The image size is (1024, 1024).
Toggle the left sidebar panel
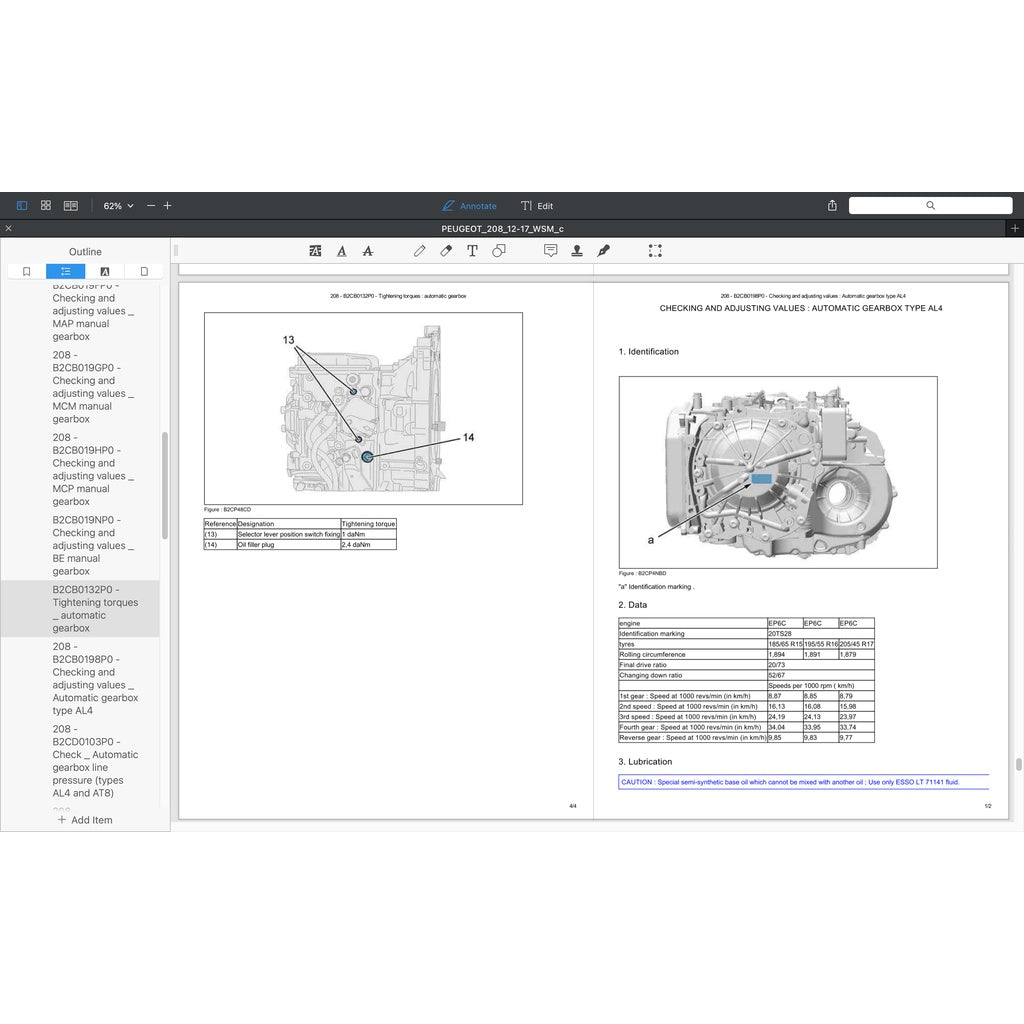(x=22, y=206)
